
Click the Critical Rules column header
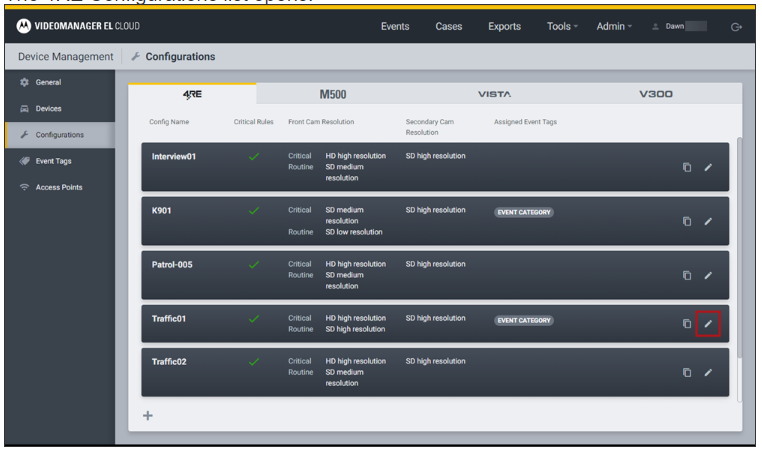254,121
